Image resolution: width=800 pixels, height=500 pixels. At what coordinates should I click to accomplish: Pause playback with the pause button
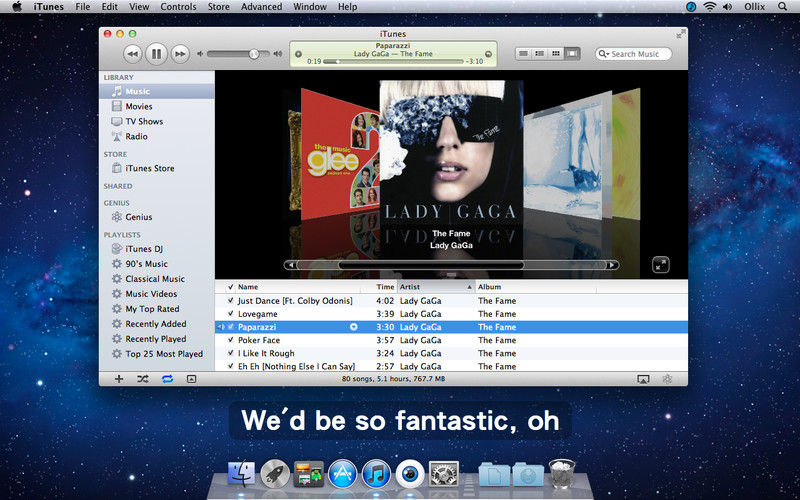coord(156,54)
